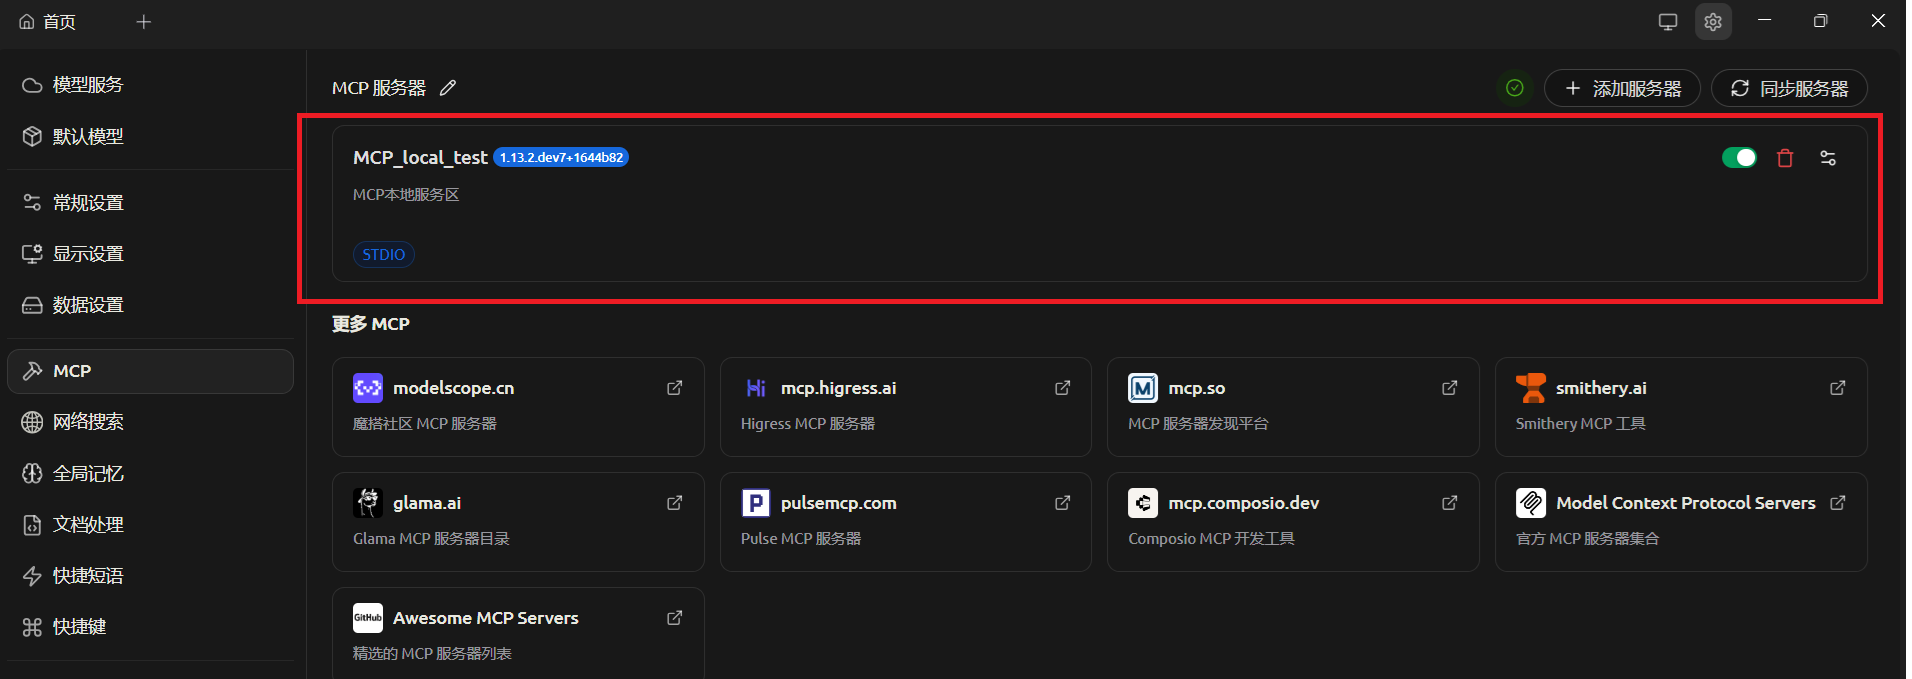Click the 同步服务器 button
The image size is (1912, 679).
point(1789,88)
